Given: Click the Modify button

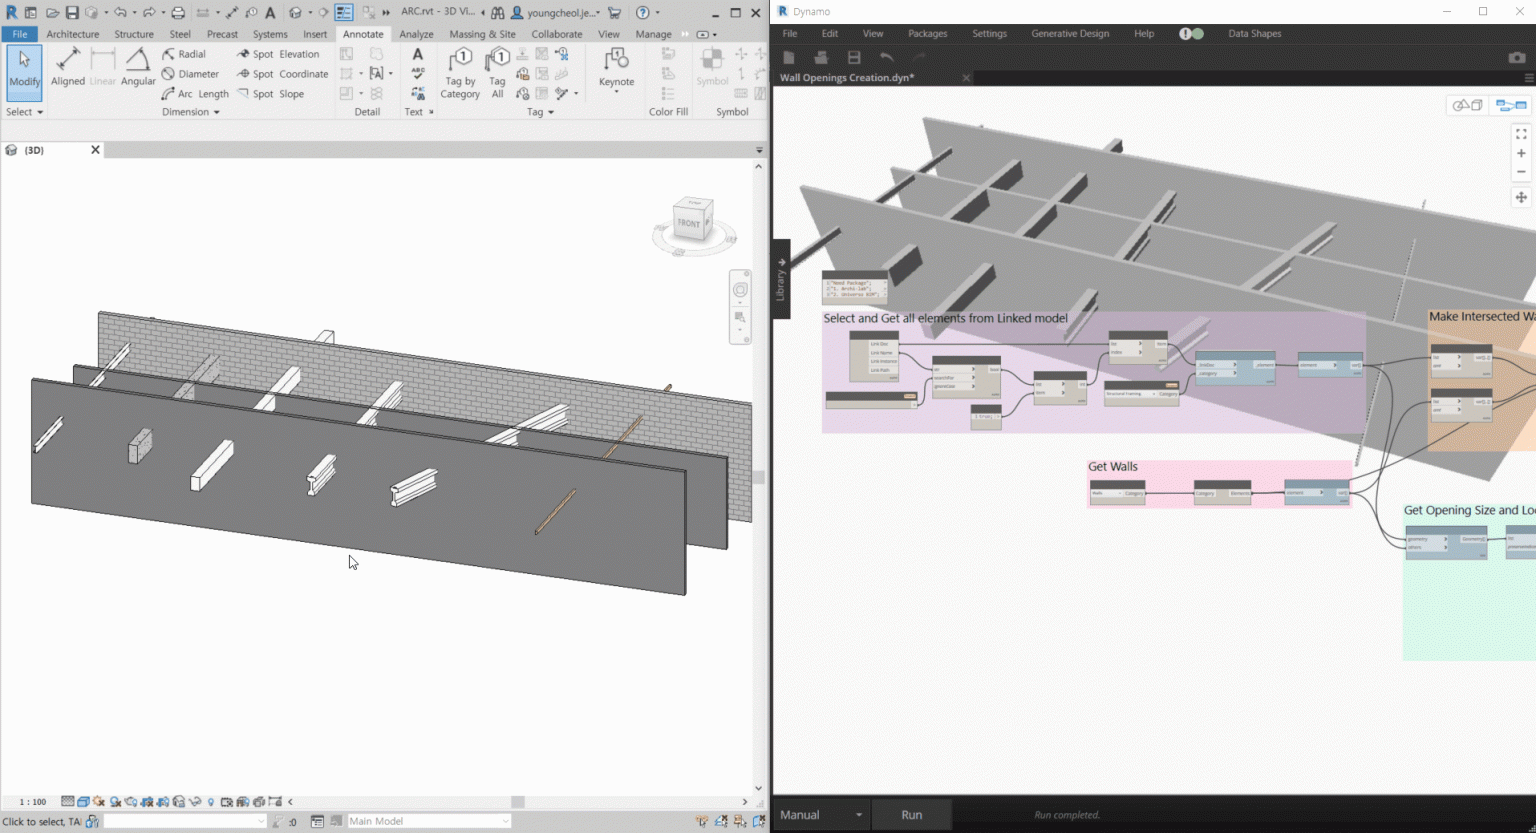Looking at the screenshot, I should (x=24, y=72).
